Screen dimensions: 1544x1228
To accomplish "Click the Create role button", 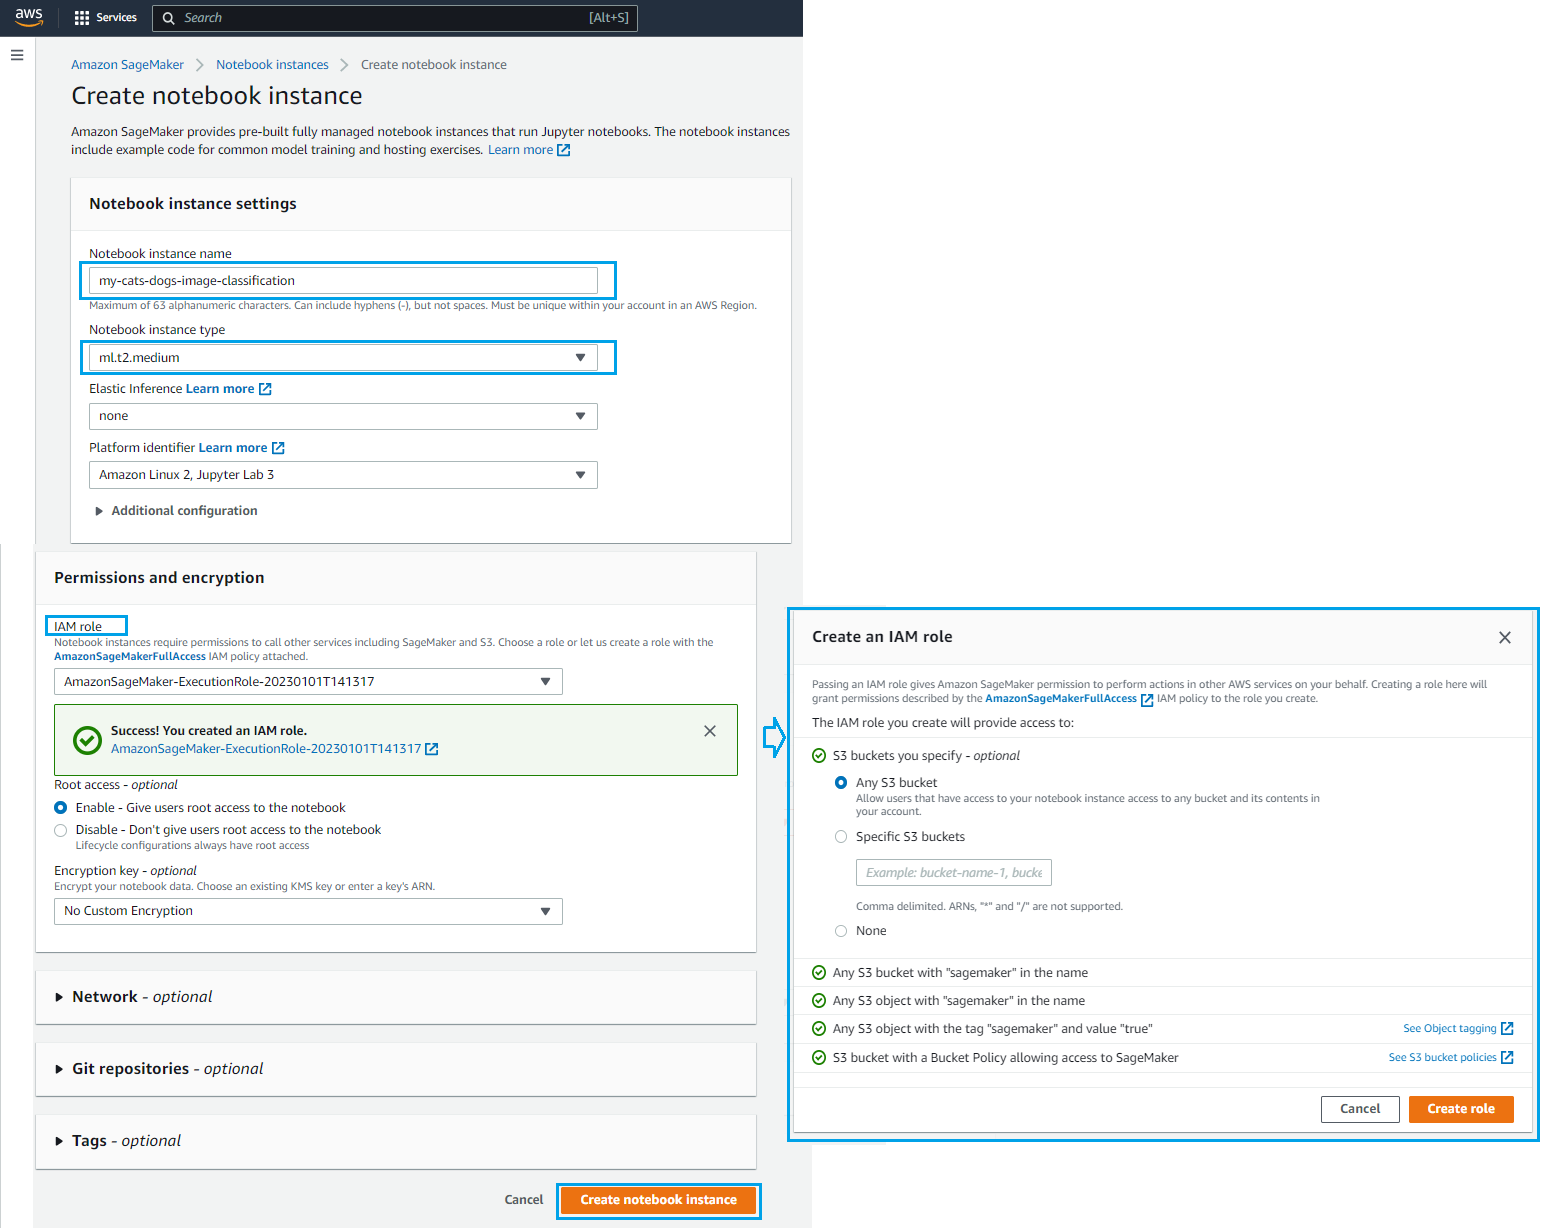I will pos(1460,1108).
